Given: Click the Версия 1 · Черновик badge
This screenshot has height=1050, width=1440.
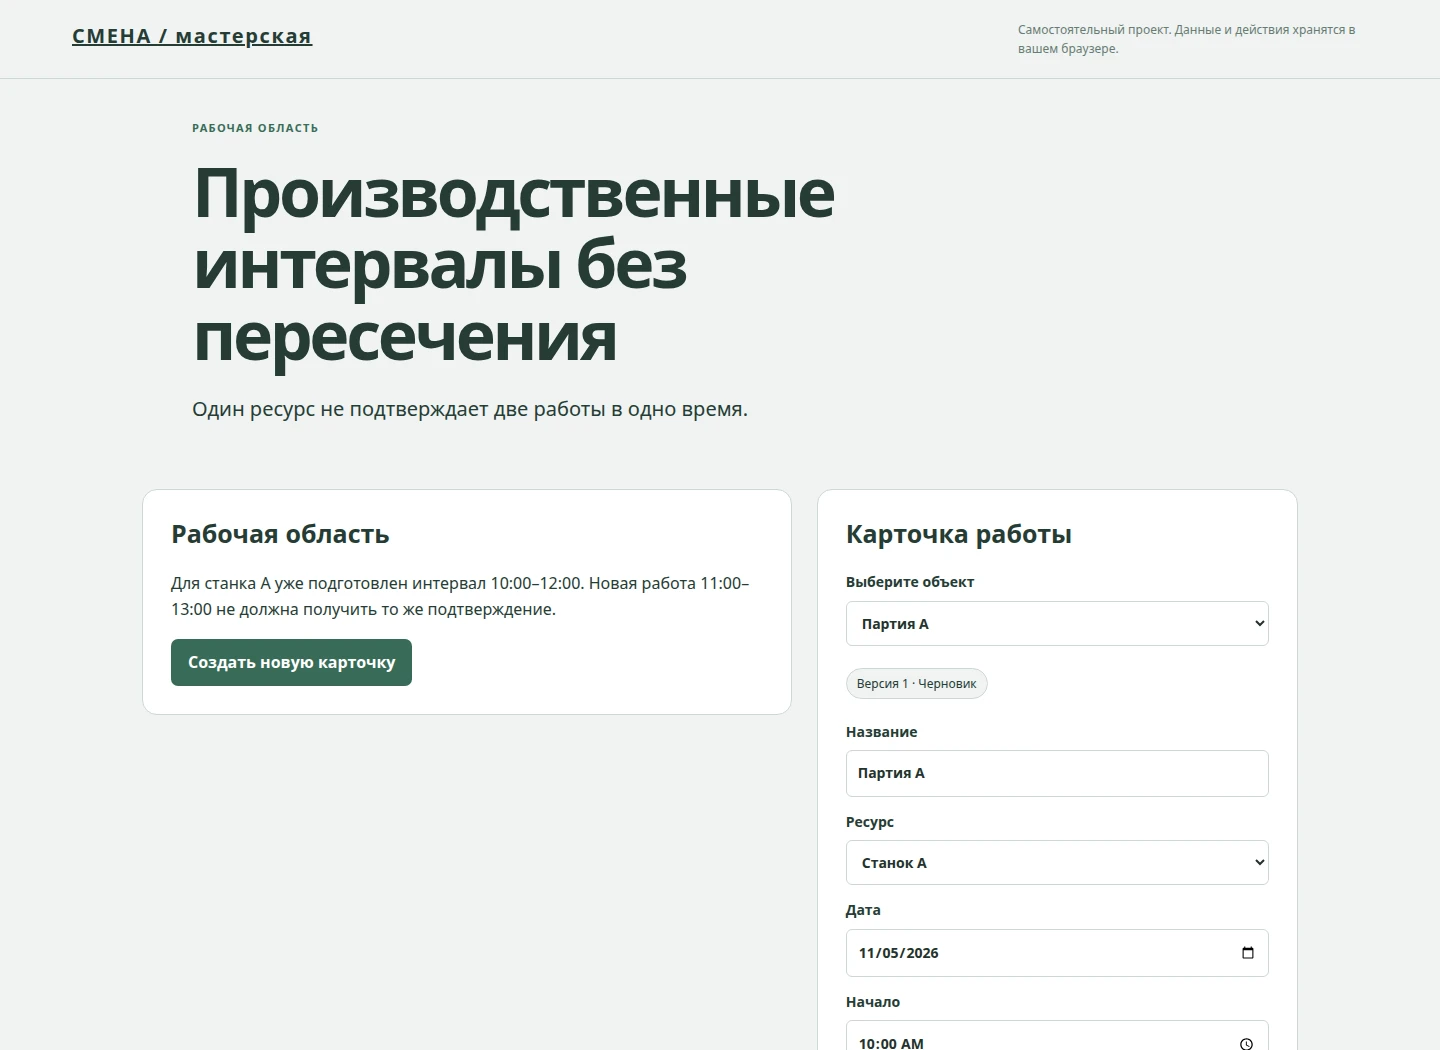Looking at the screenshot, I should [916, 683].
